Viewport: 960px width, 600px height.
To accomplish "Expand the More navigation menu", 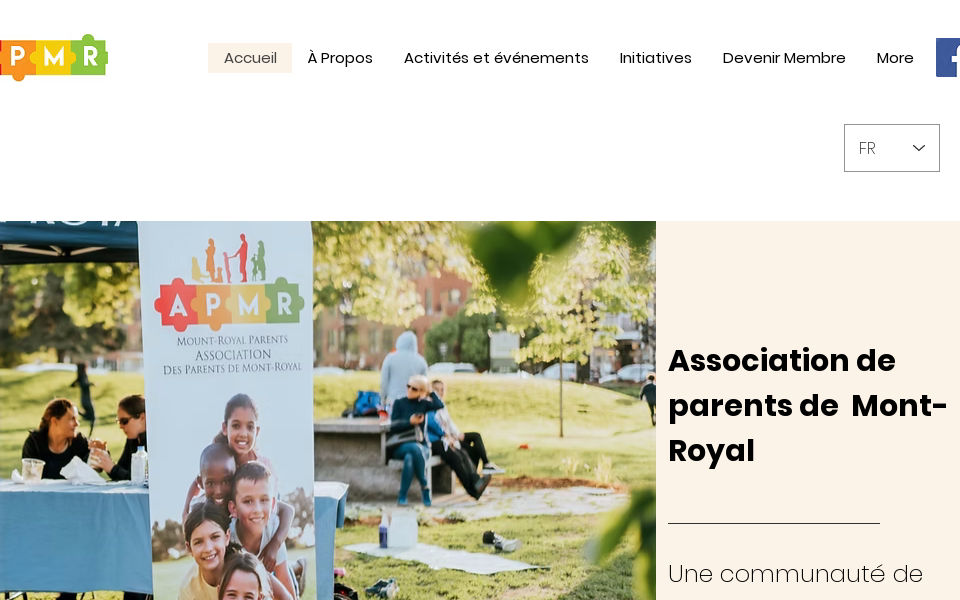I will coord(894,58).
